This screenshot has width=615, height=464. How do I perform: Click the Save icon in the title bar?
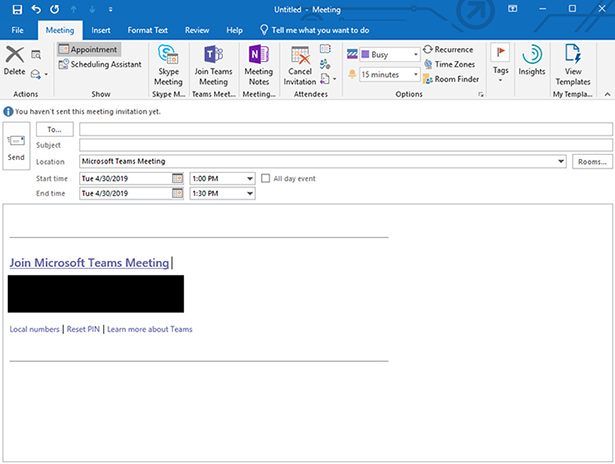pyautogui.click(x=18, y=9)
